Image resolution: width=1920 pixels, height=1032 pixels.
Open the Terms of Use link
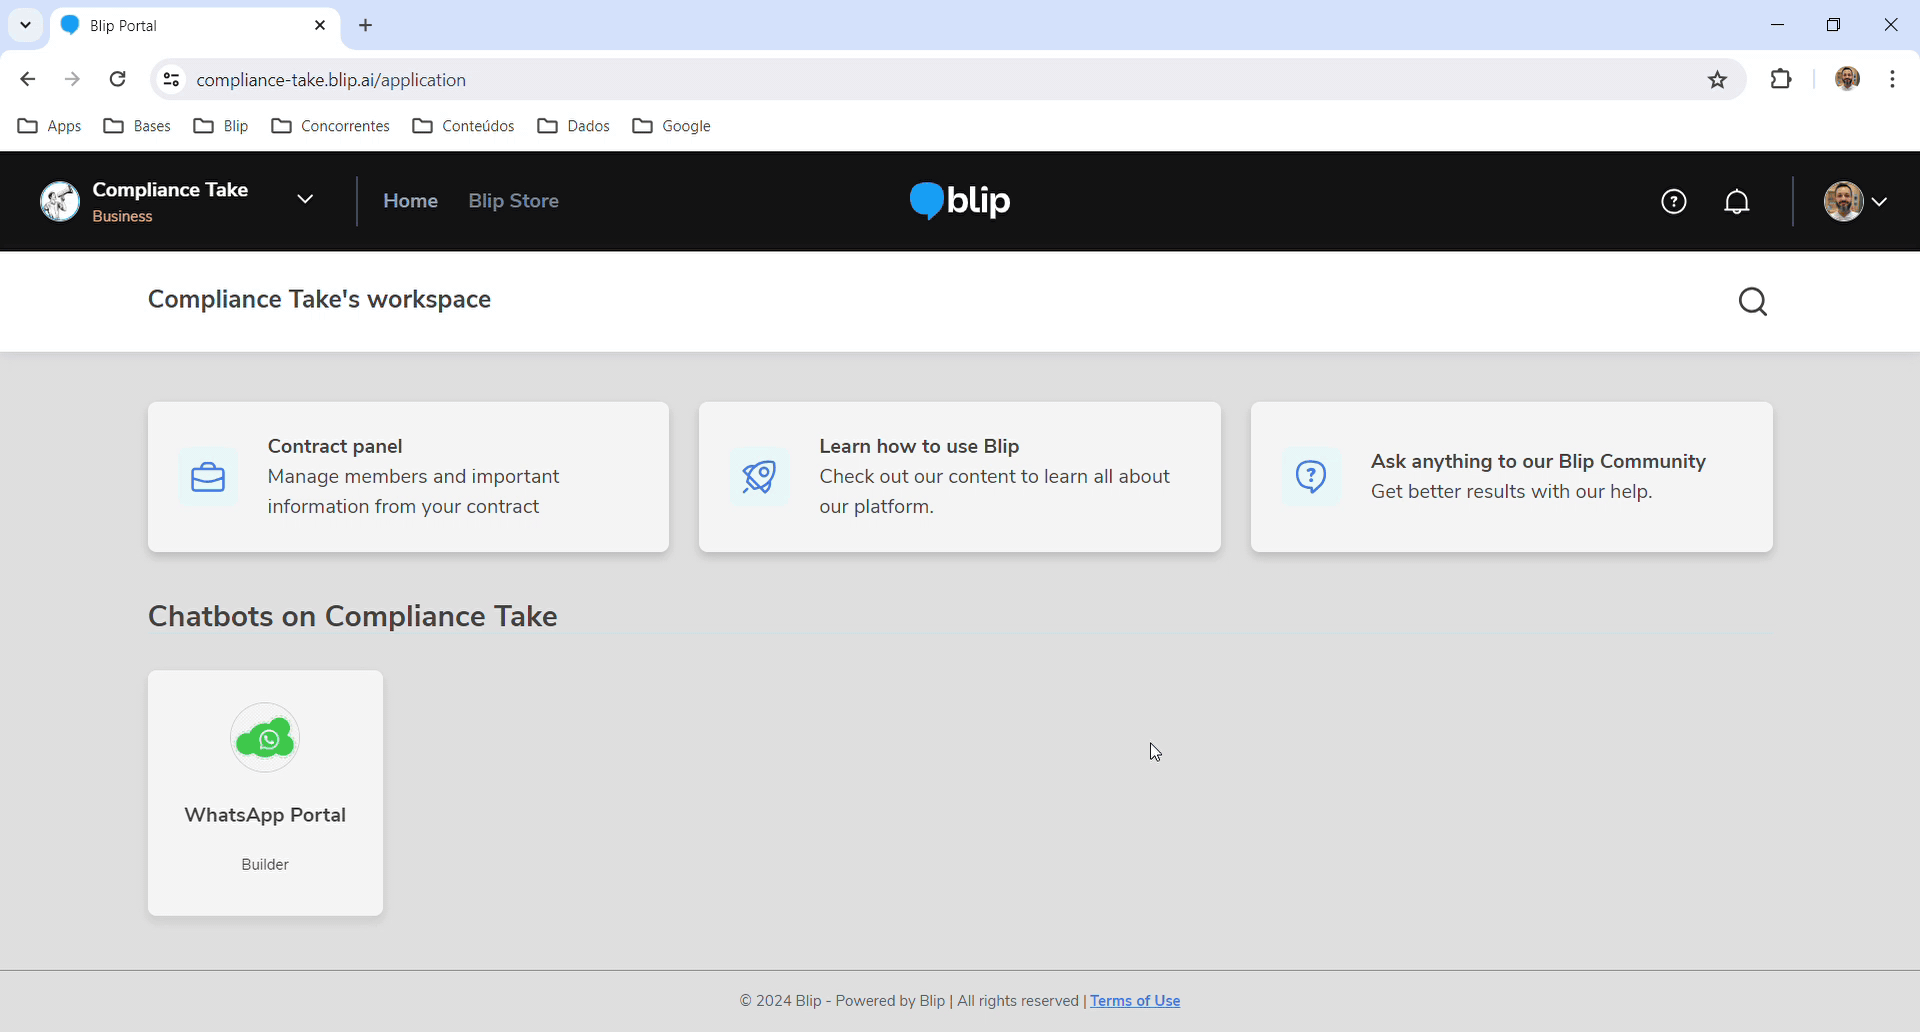coord(1135,1001)
